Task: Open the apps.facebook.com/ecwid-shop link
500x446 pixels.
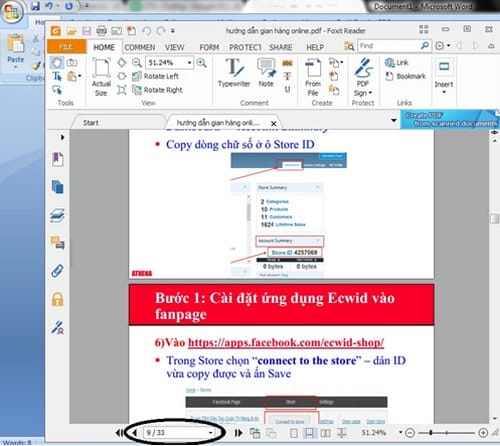Action: tap(286, 342)
